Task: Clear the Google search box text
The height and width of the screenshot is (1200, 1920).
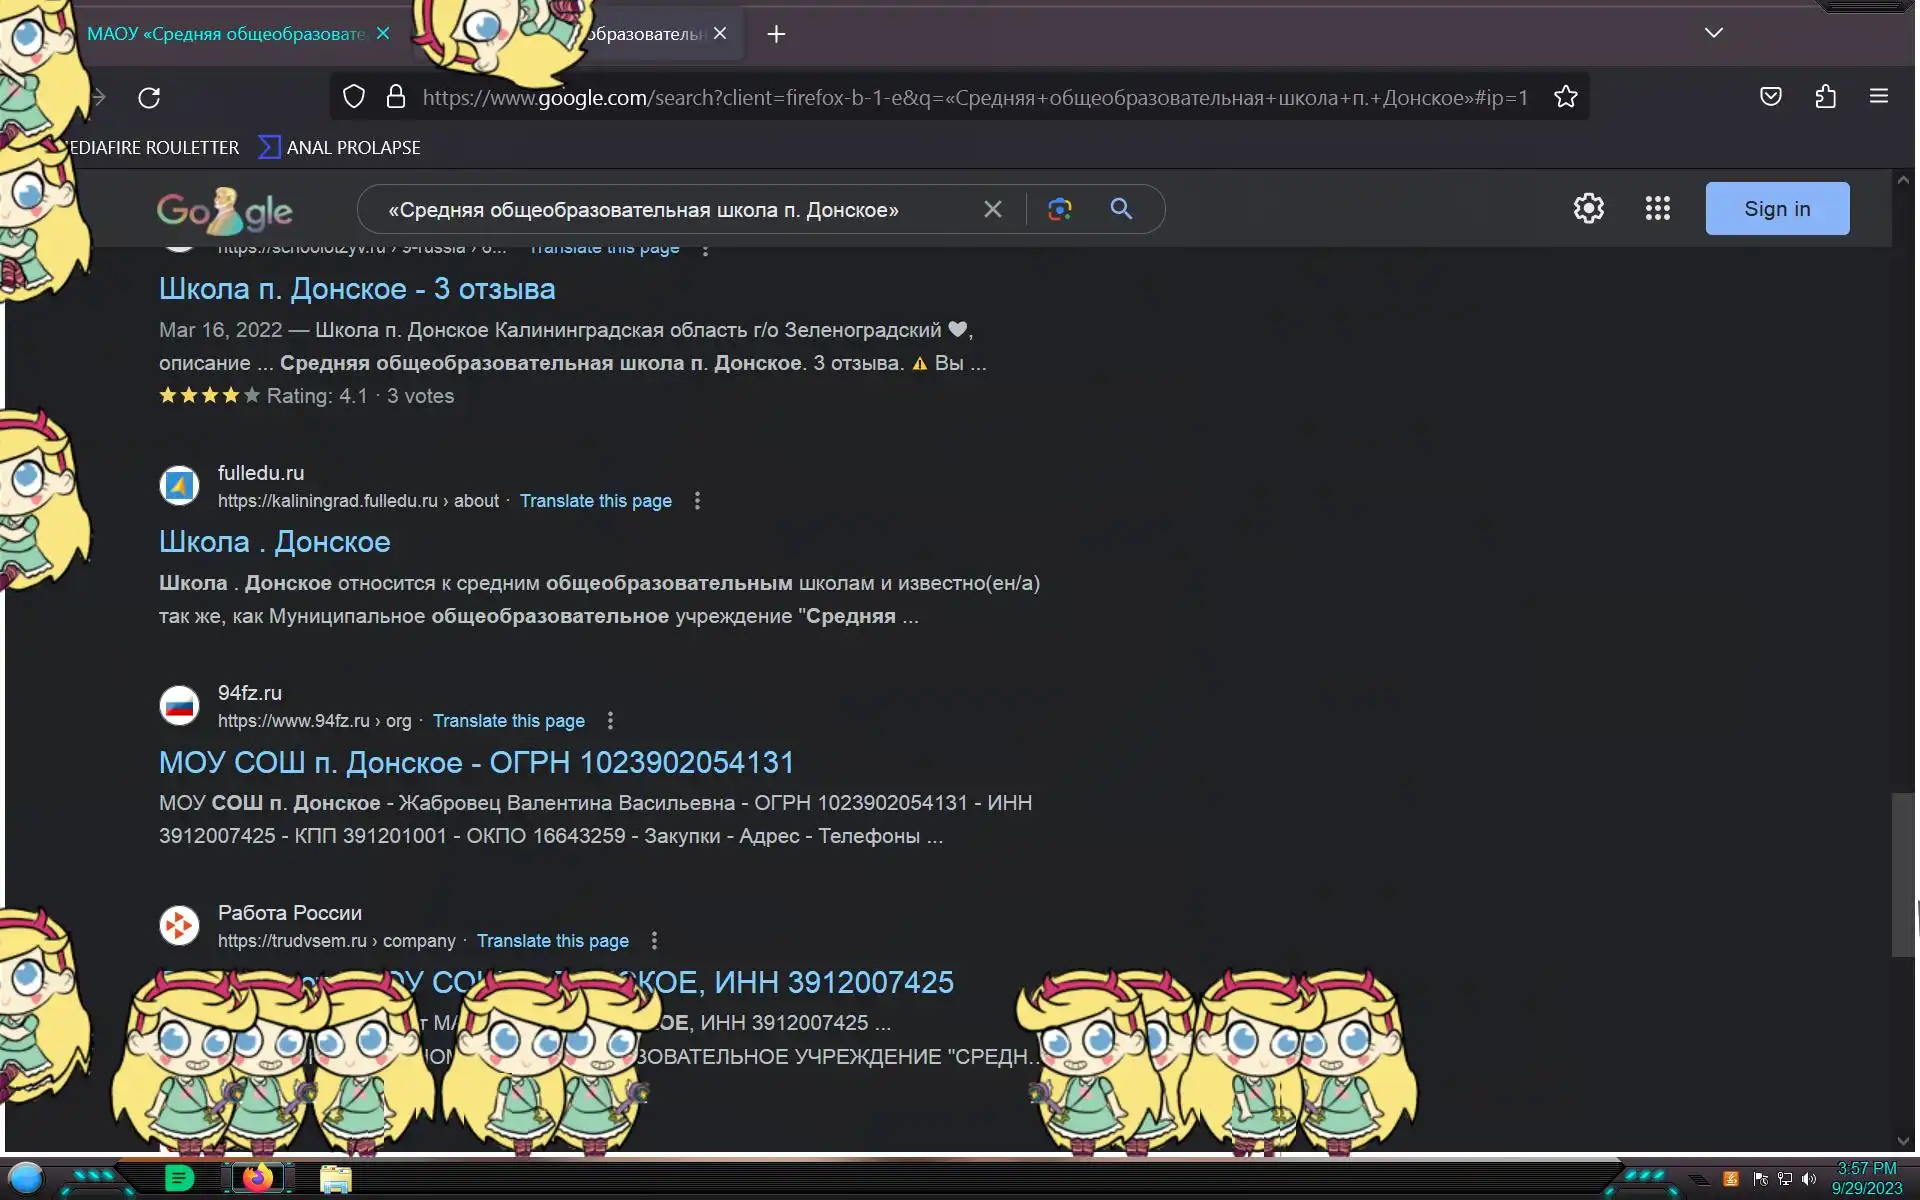Action: [x=992, y=209]
